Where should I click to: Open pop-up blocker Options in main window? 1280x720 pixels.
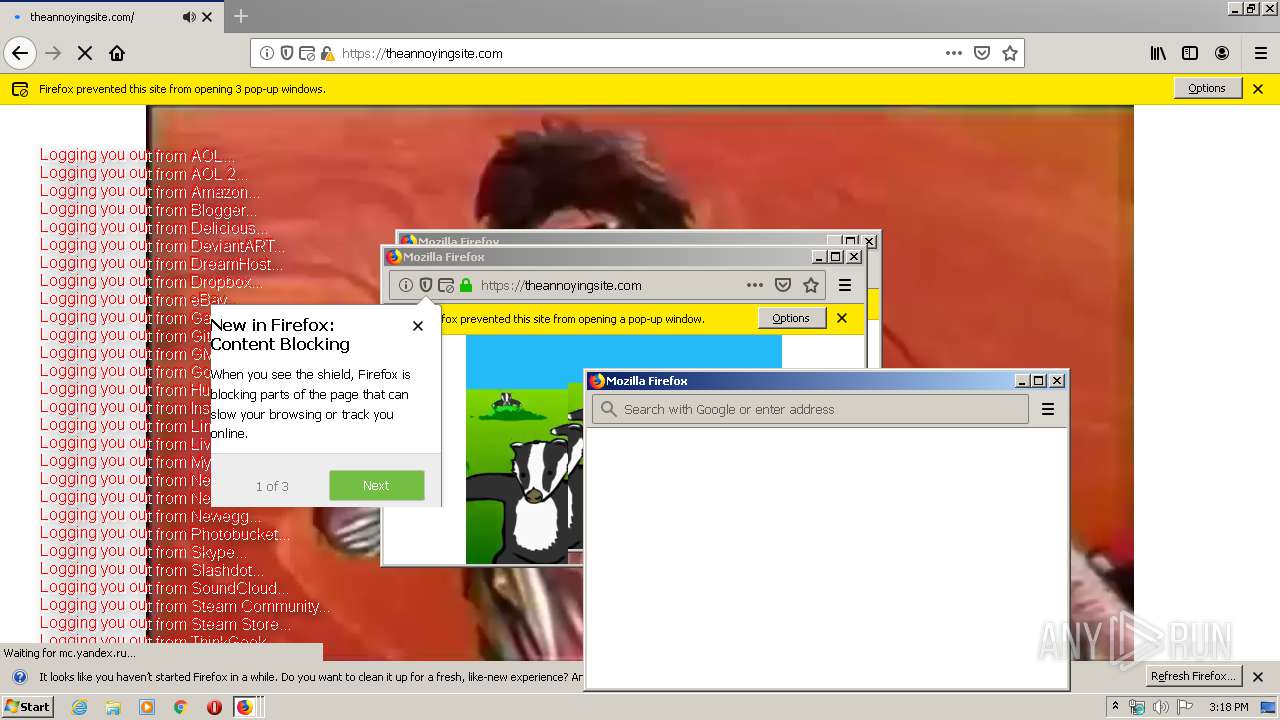pos(1207,88)
